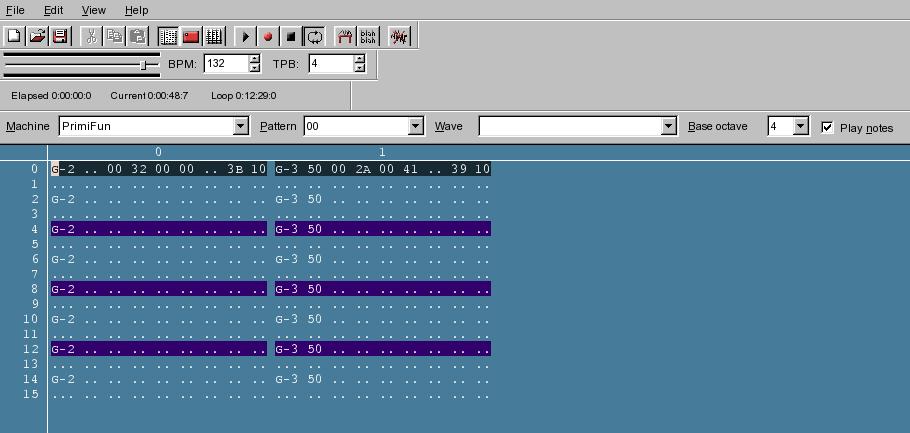Select the value 2A in row 0

(363, 169)
